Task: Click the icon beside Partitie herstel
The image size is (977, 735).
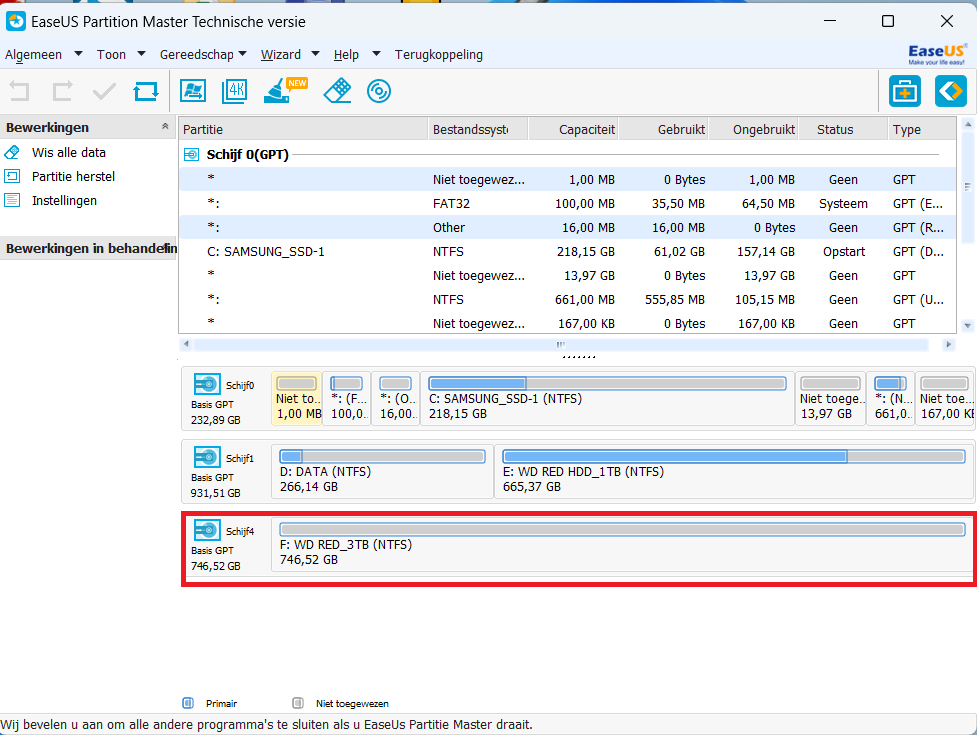Action: [12, 176]
